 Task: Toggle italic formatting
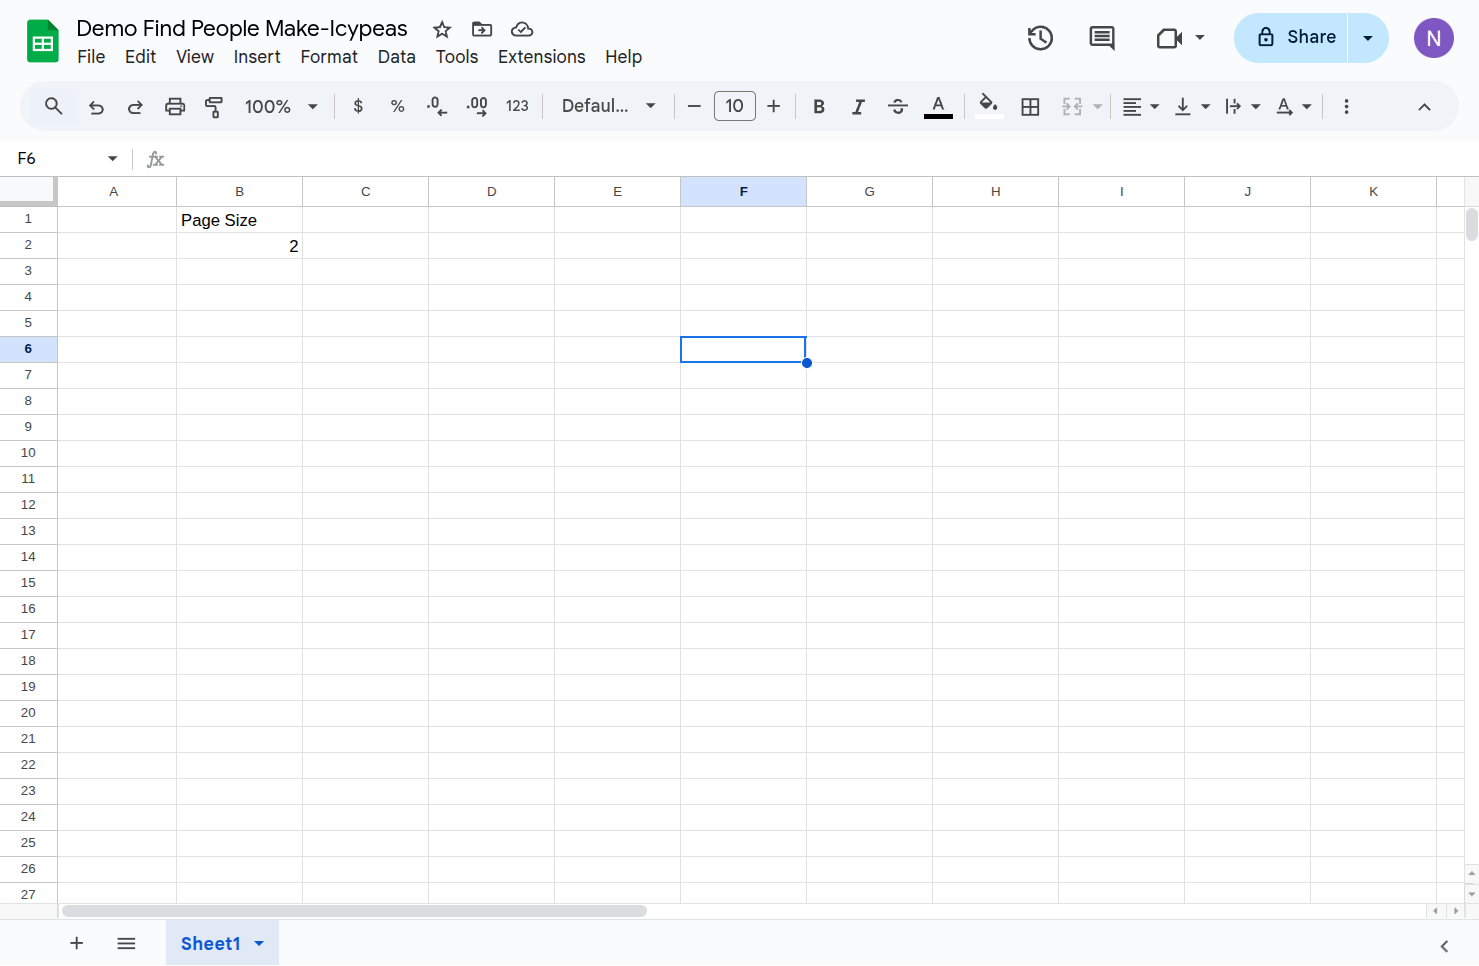pos(858,106)
